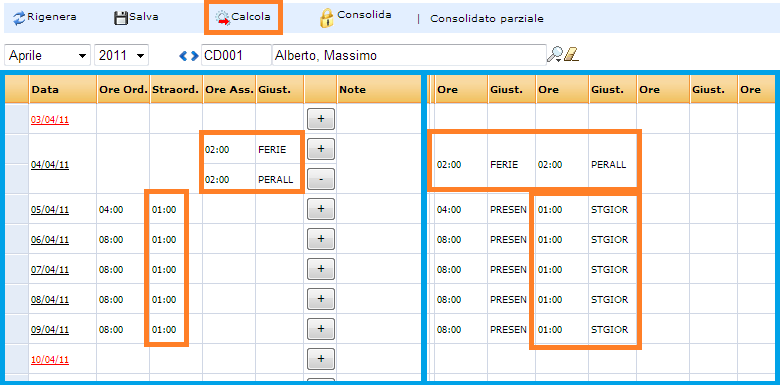Open the Aprile month dropdown

(47, 55)
